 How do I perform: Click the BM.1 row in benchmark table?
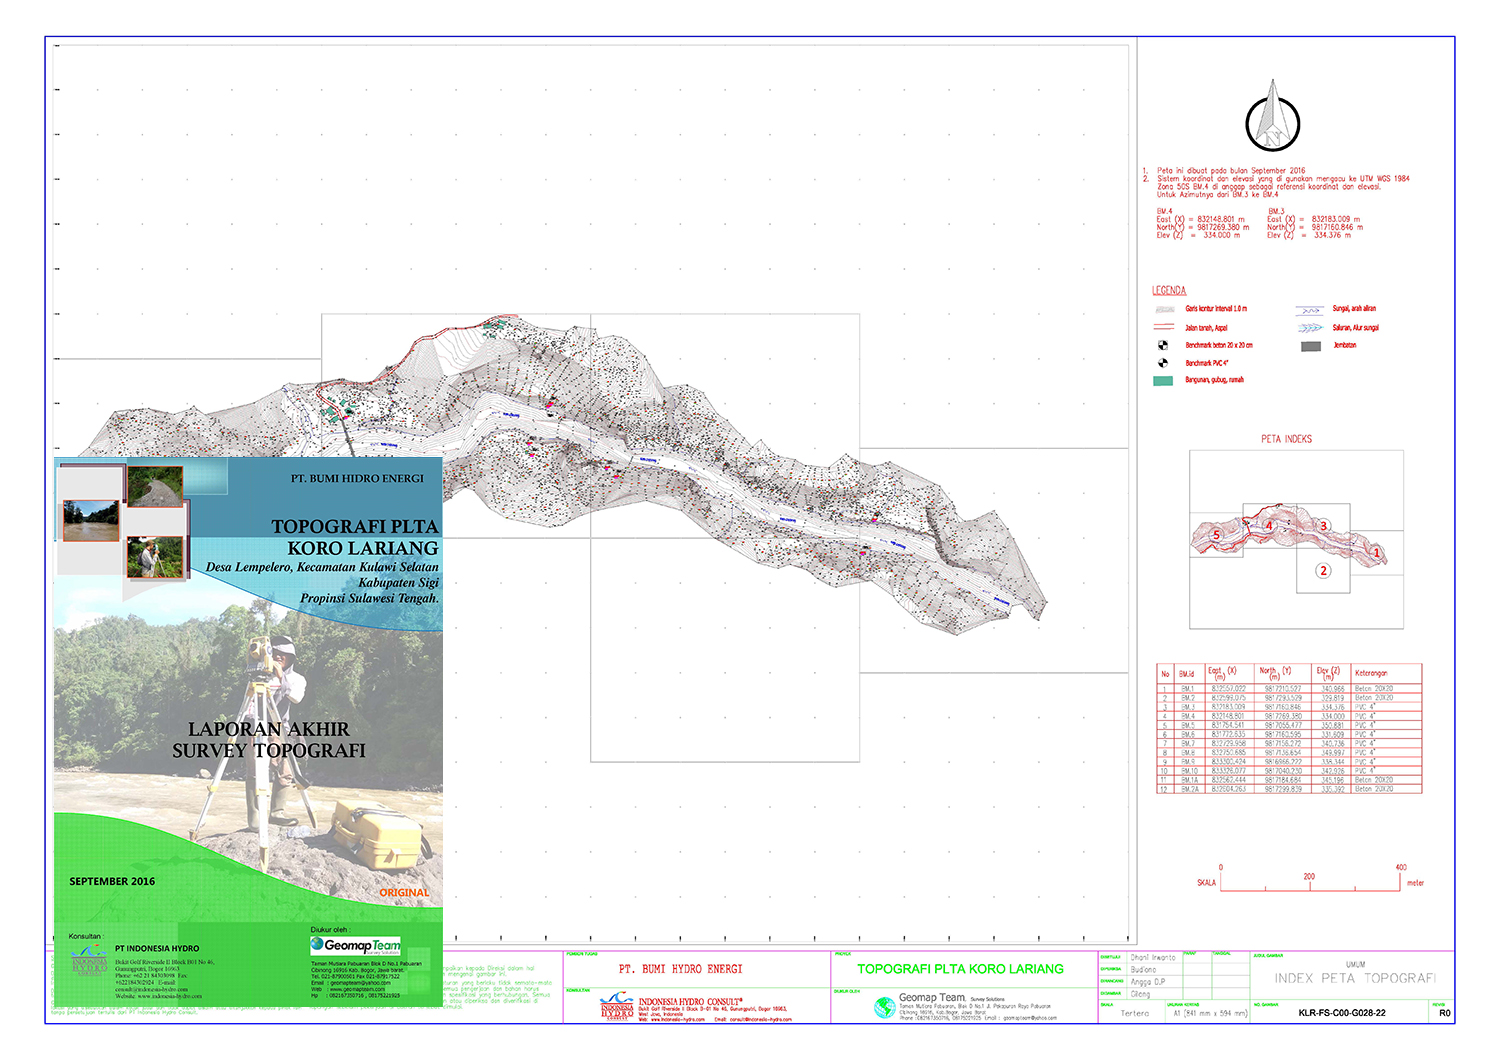click(x=1288, y=689)
